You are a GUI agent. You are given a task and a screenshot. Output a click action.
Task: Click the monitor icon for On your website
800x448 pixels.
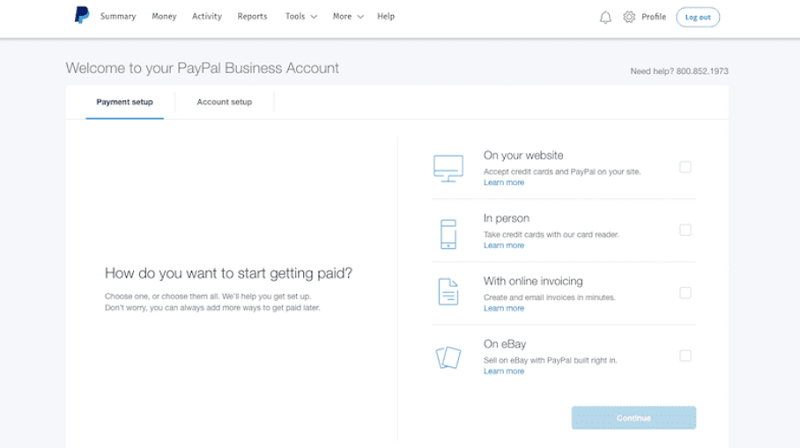click(448, 169)
